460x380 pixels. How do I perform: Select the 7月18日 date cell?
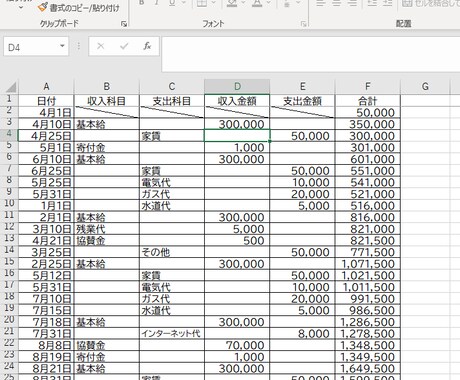click(x=46, y=322)
